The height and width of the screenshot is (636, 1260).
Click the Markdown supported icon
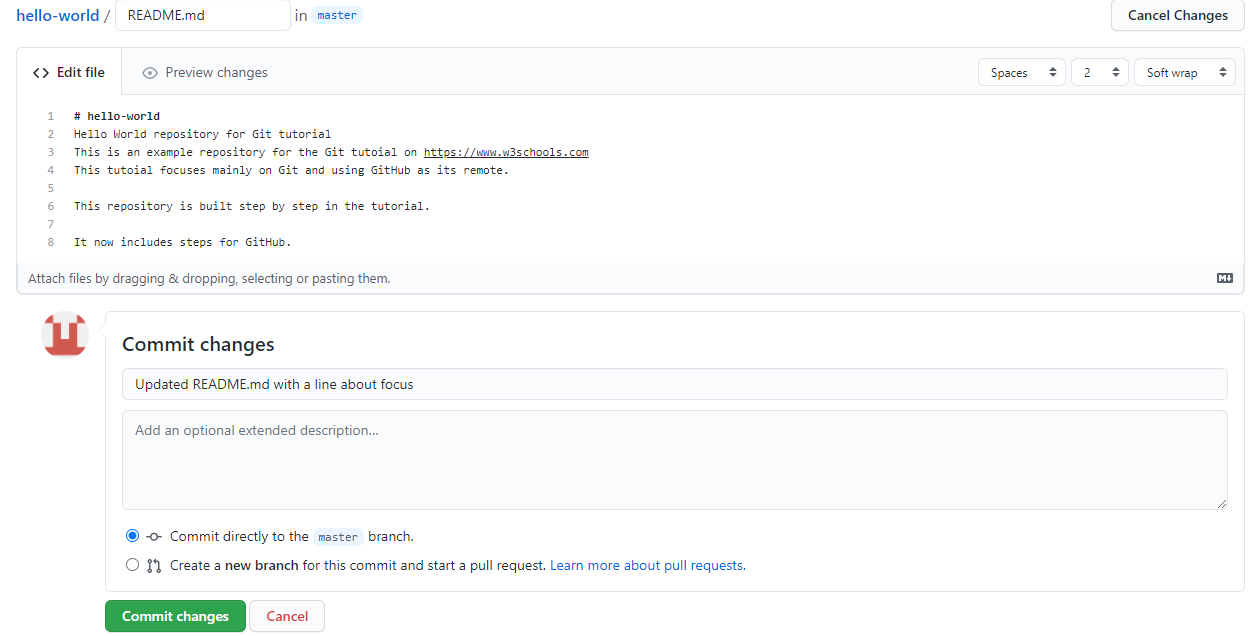click(1224, 278)
